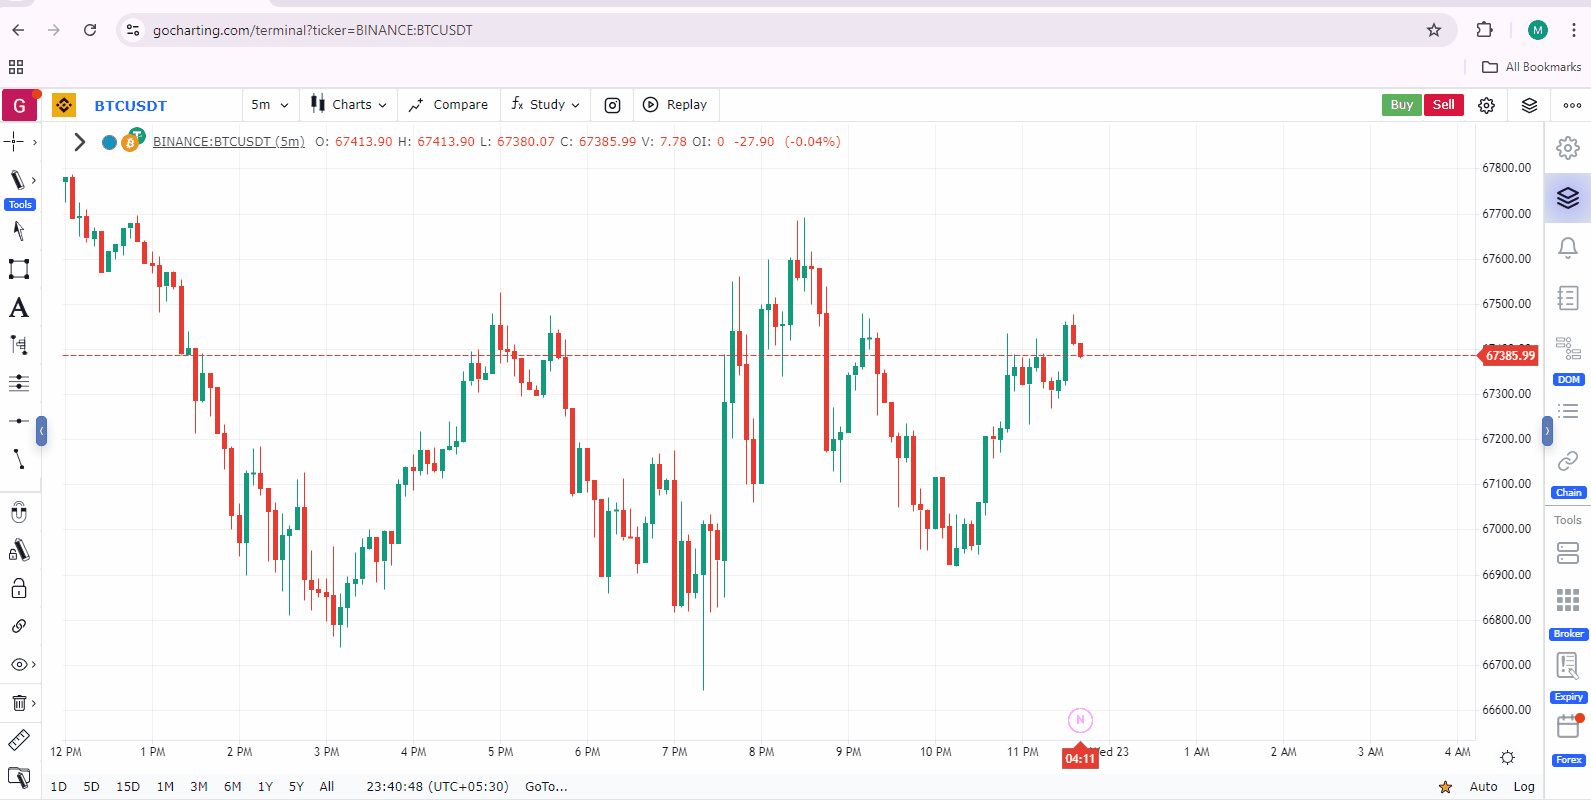Select the text annotation tool
The image size is (1591, 800).
(19, 308)
